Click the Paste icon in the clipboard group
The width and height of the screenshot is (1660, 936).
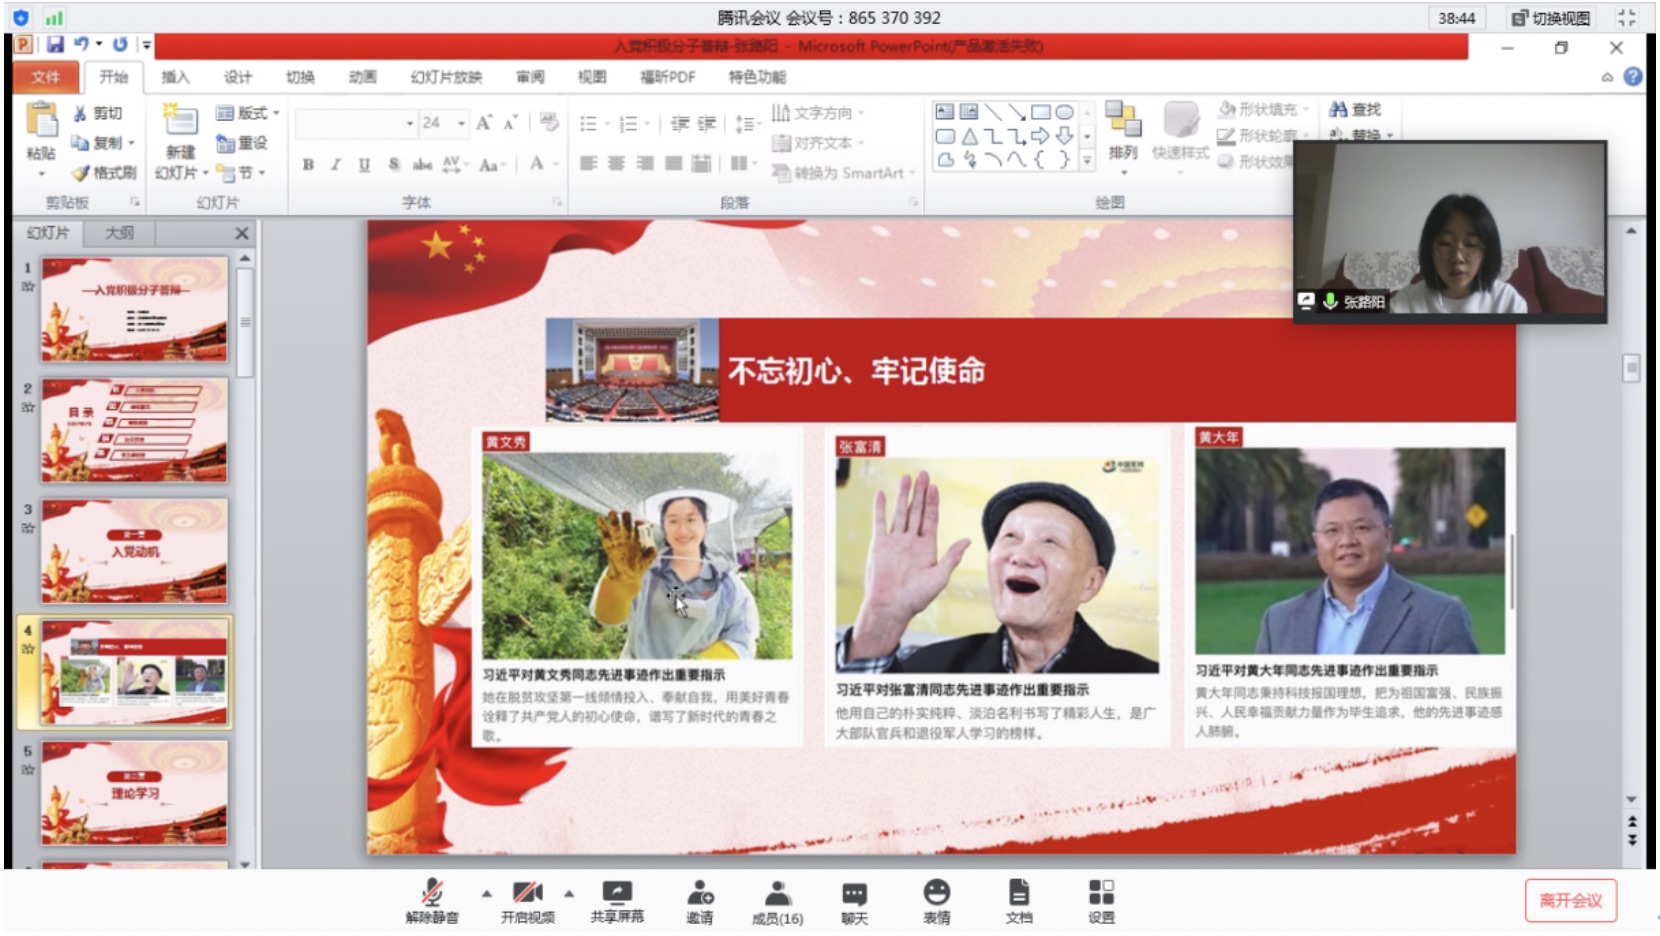pos(41,122)
